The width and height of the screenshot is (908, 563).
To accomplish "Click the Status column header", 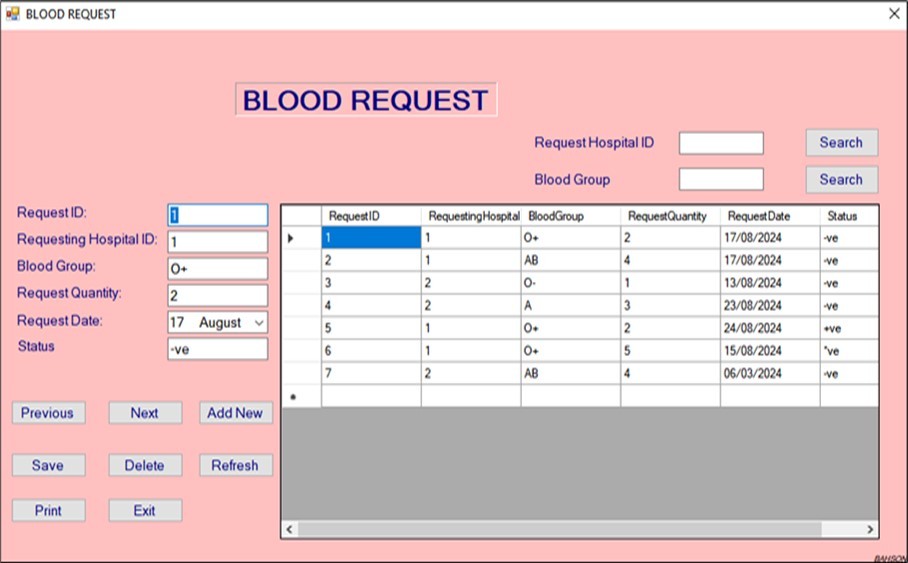I will [x=847, y=216].
